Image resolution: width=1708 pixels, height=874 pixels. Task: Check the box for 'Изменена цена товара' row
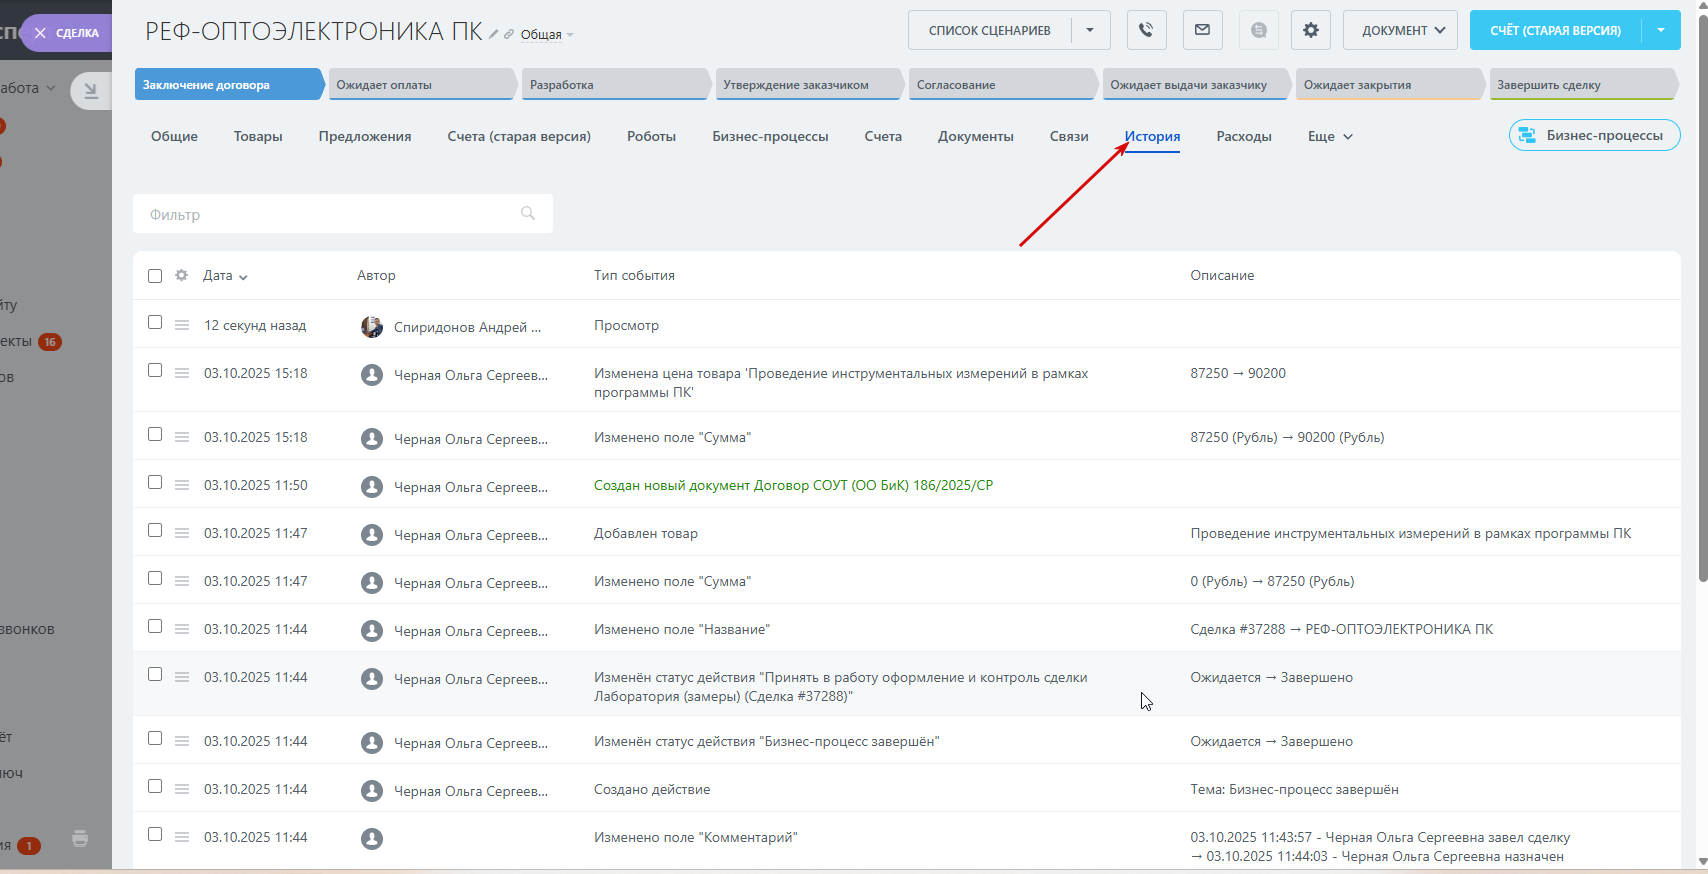pos(155,370)
